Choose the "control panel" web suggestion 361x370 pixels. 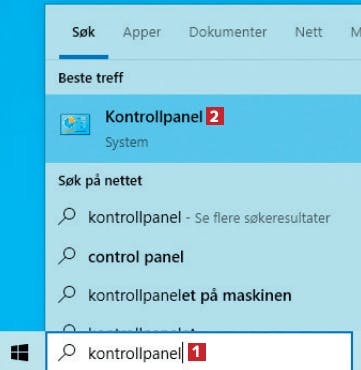click(x=136, y=257)
